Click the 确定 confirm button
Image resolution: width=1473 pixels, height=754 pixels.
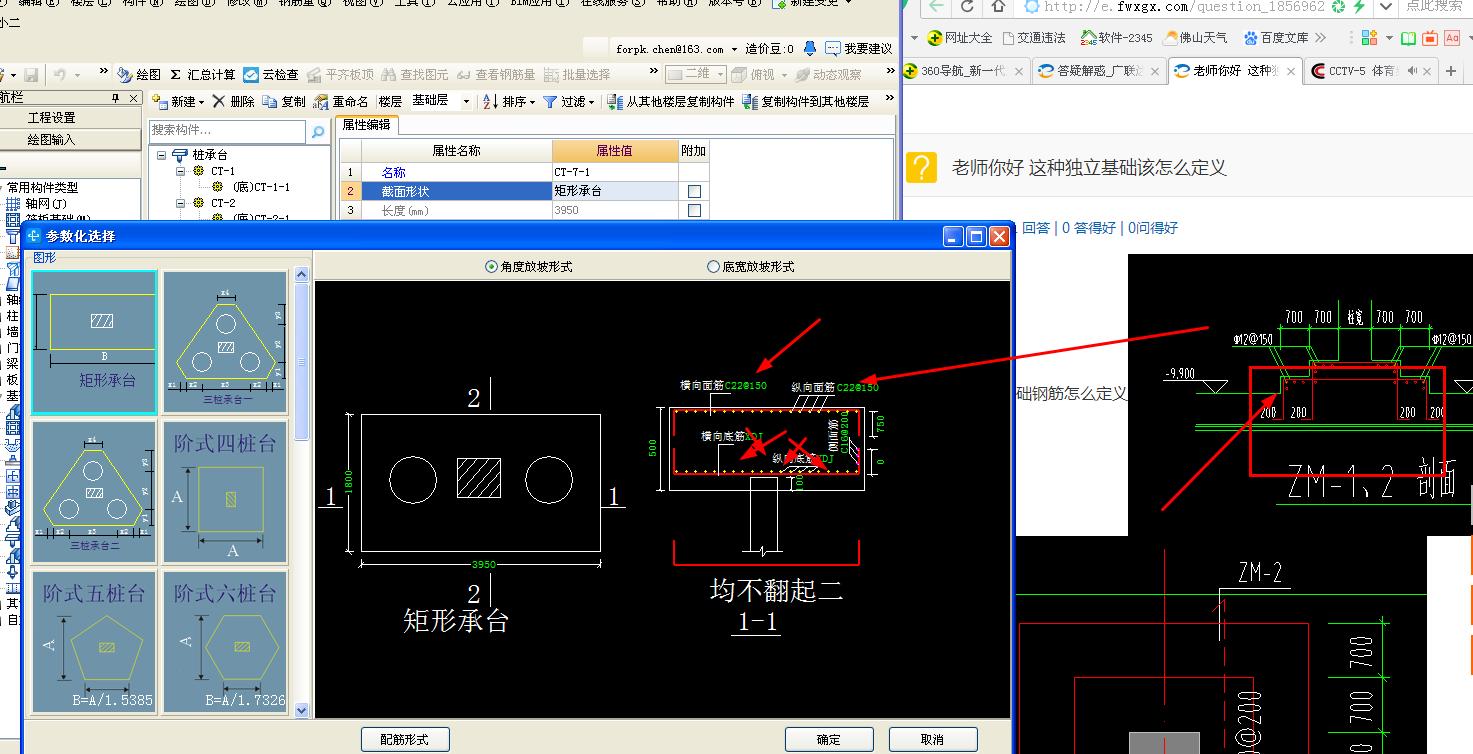coord(829,739)
